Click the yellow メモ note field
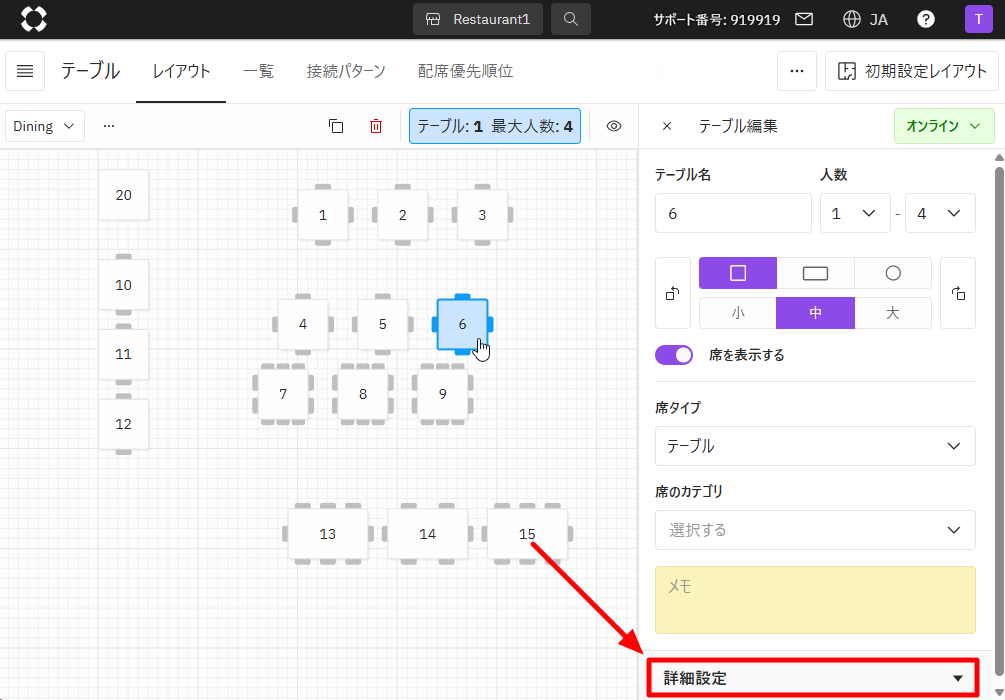This screenshot has width=1005, height=700. pyautogui.click(x=815, y=600)
